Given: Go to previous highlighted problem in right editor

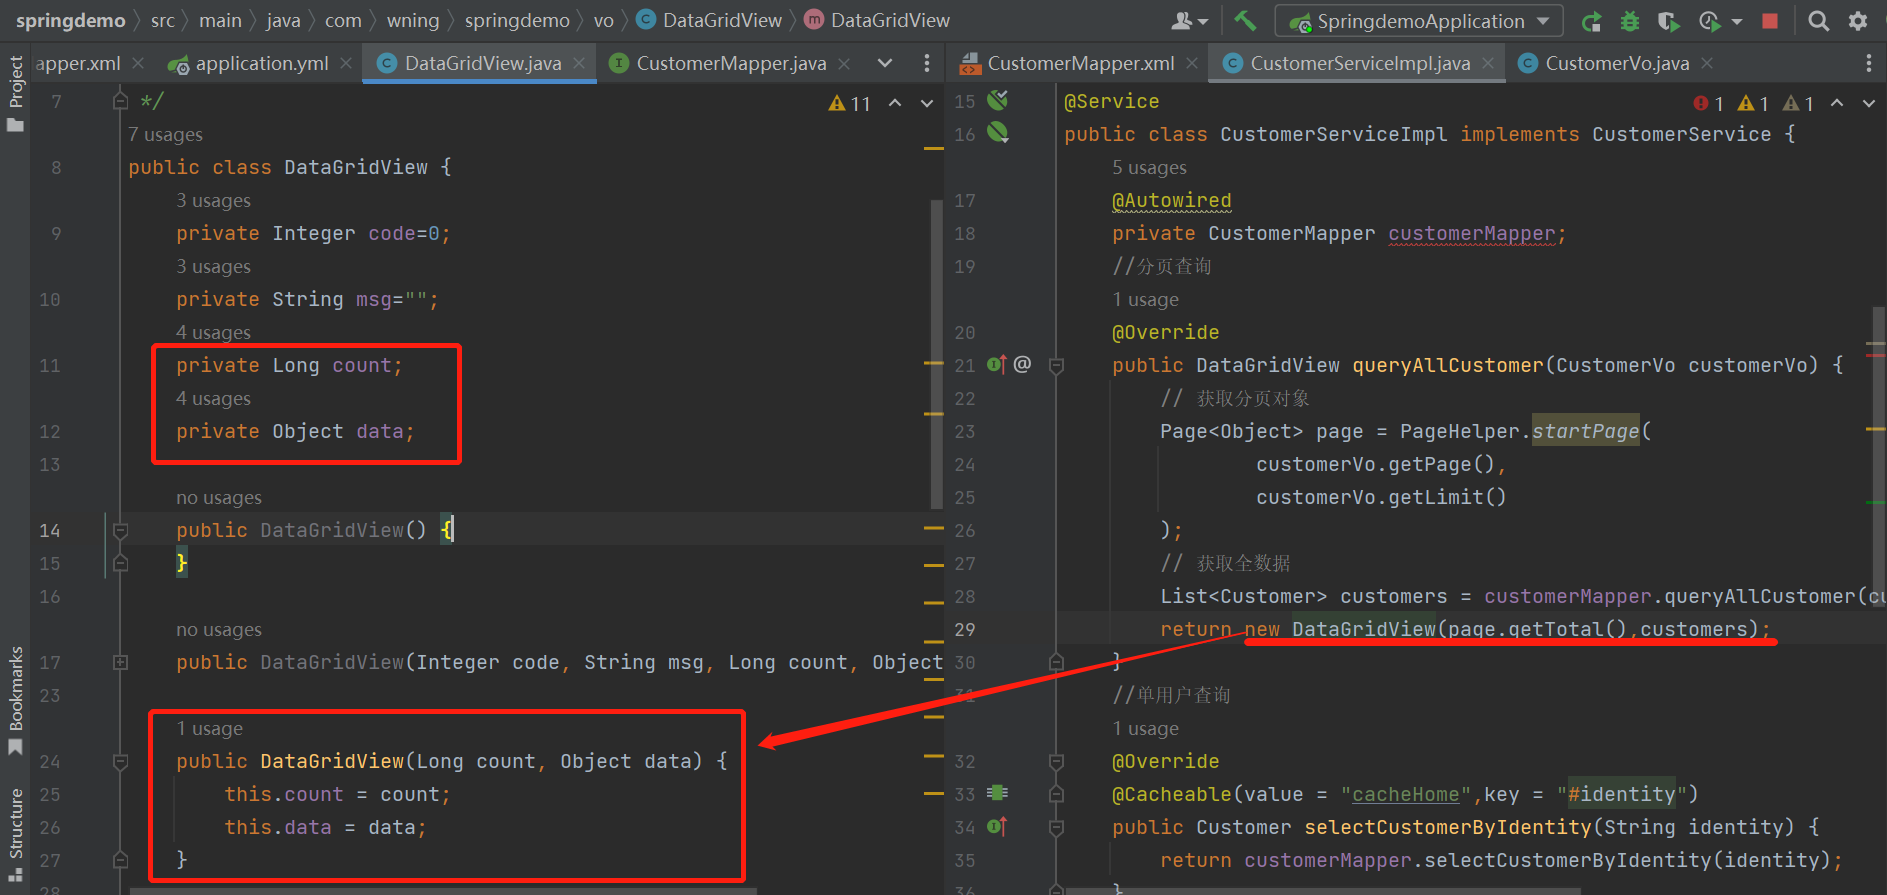Looking at the screenshot, I should tap(1837, 103).
